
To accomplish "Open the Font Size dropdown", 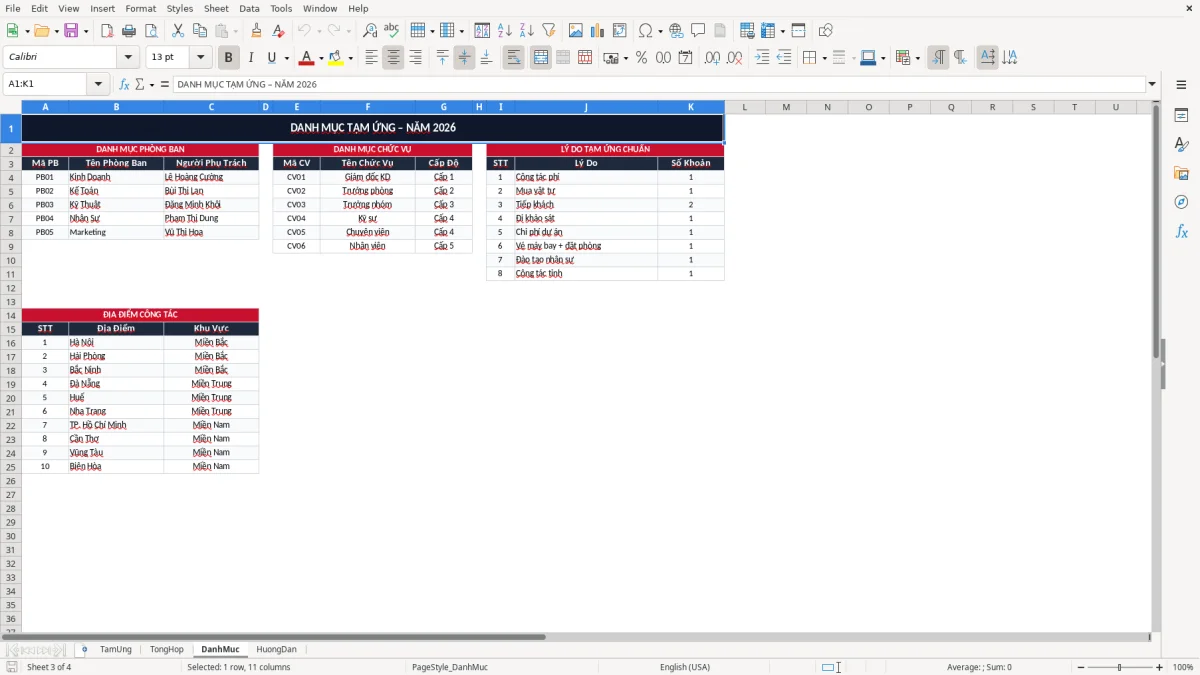I will coord(201,58).
